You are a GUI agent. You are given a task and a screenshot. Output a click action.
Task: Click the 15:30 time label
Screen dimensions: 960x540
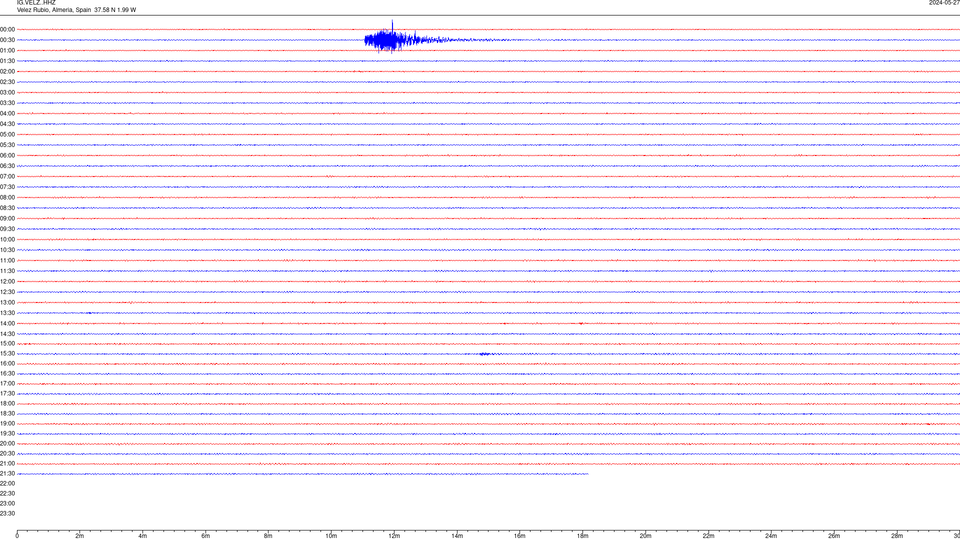7,354
